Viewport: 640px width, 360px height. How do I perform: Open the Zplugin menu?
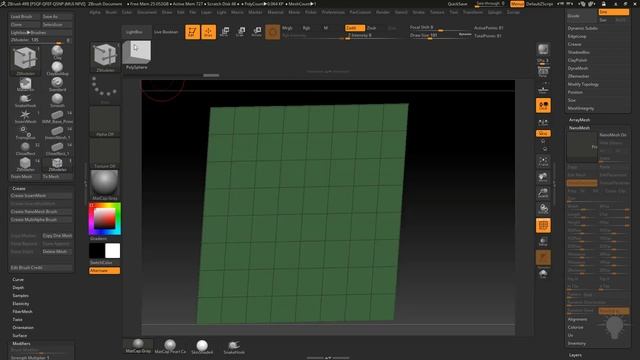pos(495,12)
